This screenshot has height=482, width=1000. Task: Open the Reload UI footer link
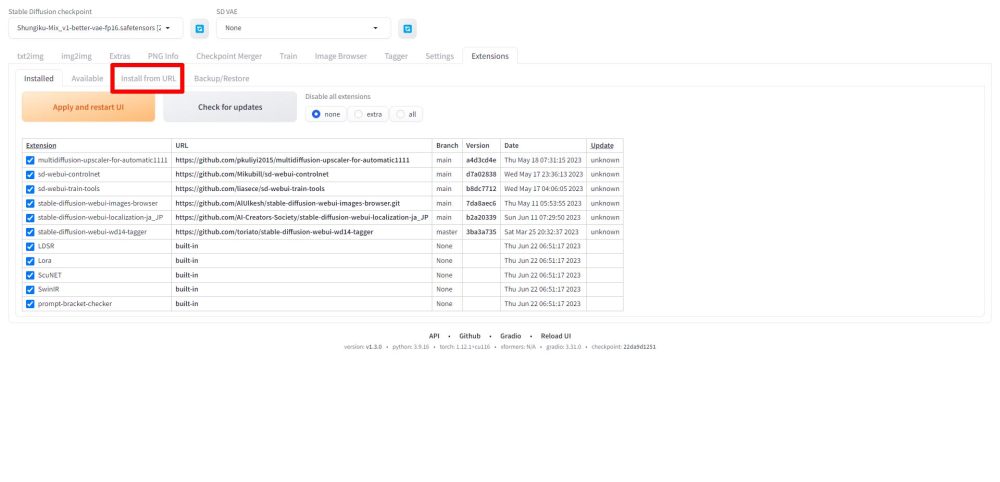pyautogui.click(x=554, y=336)
